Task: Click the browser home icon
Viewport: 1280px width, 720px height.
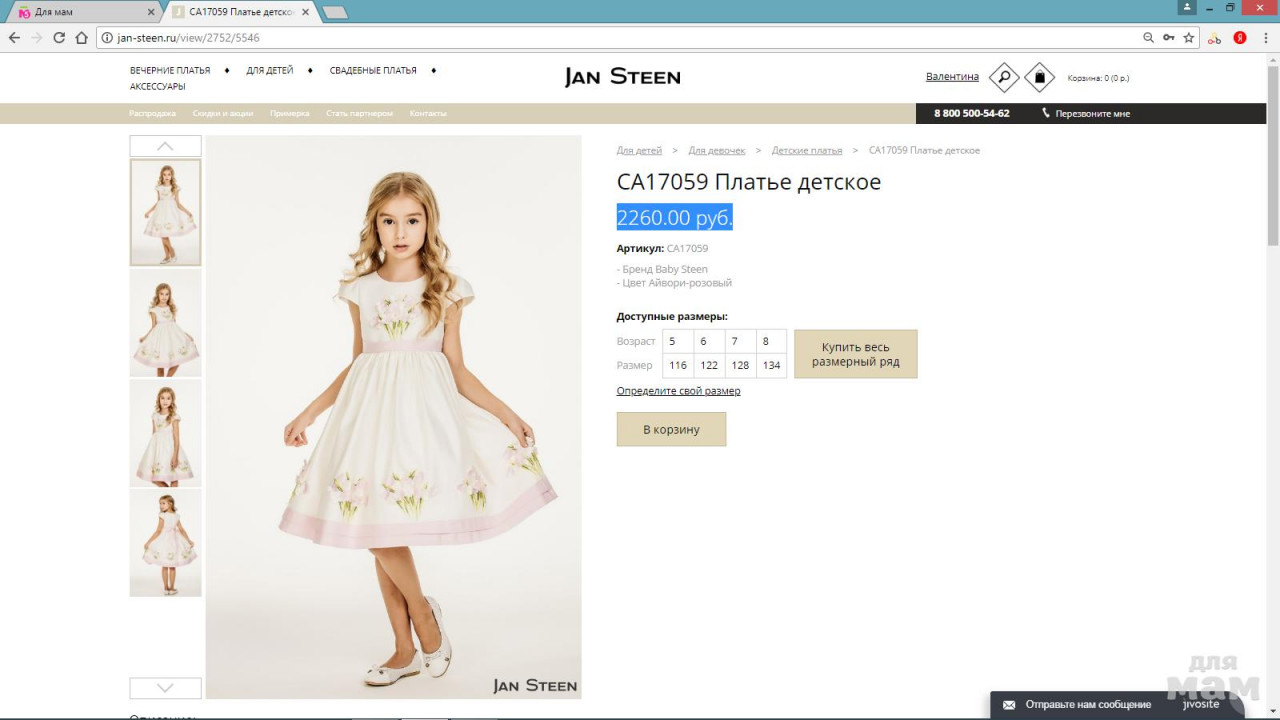Action: (82, 38)
